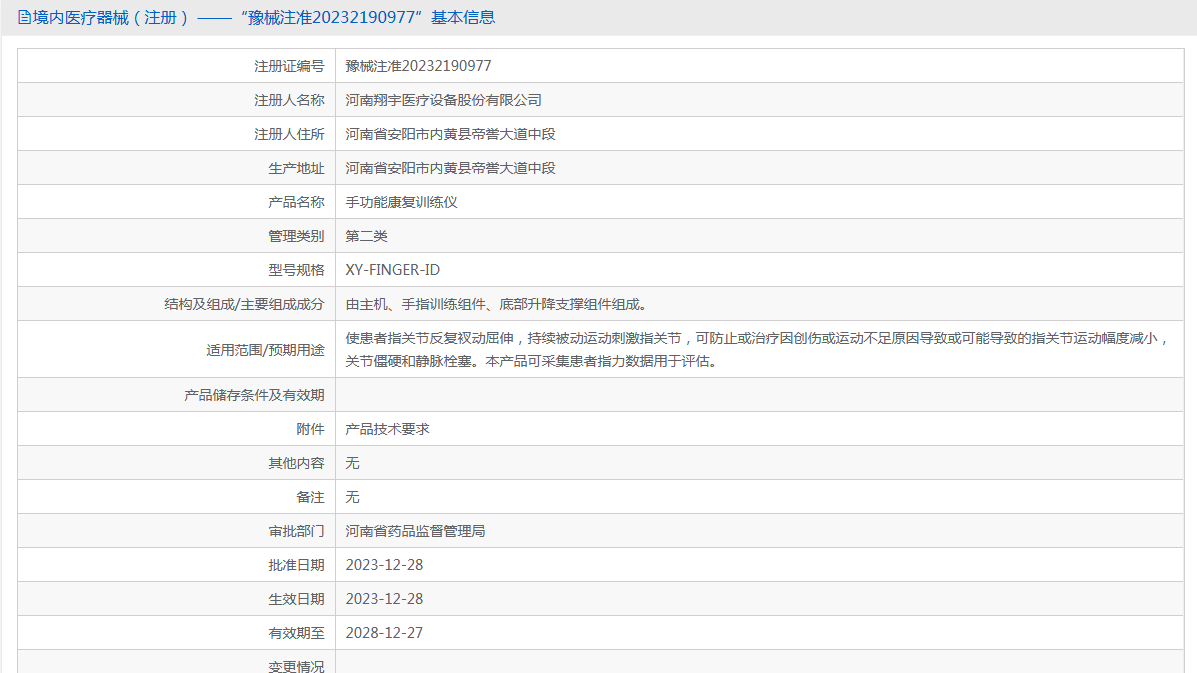The height and width of the screenshot is (673, 1197).
Task: Select the registration number value 豫械注准20232190977
Action: click(418, 66)
